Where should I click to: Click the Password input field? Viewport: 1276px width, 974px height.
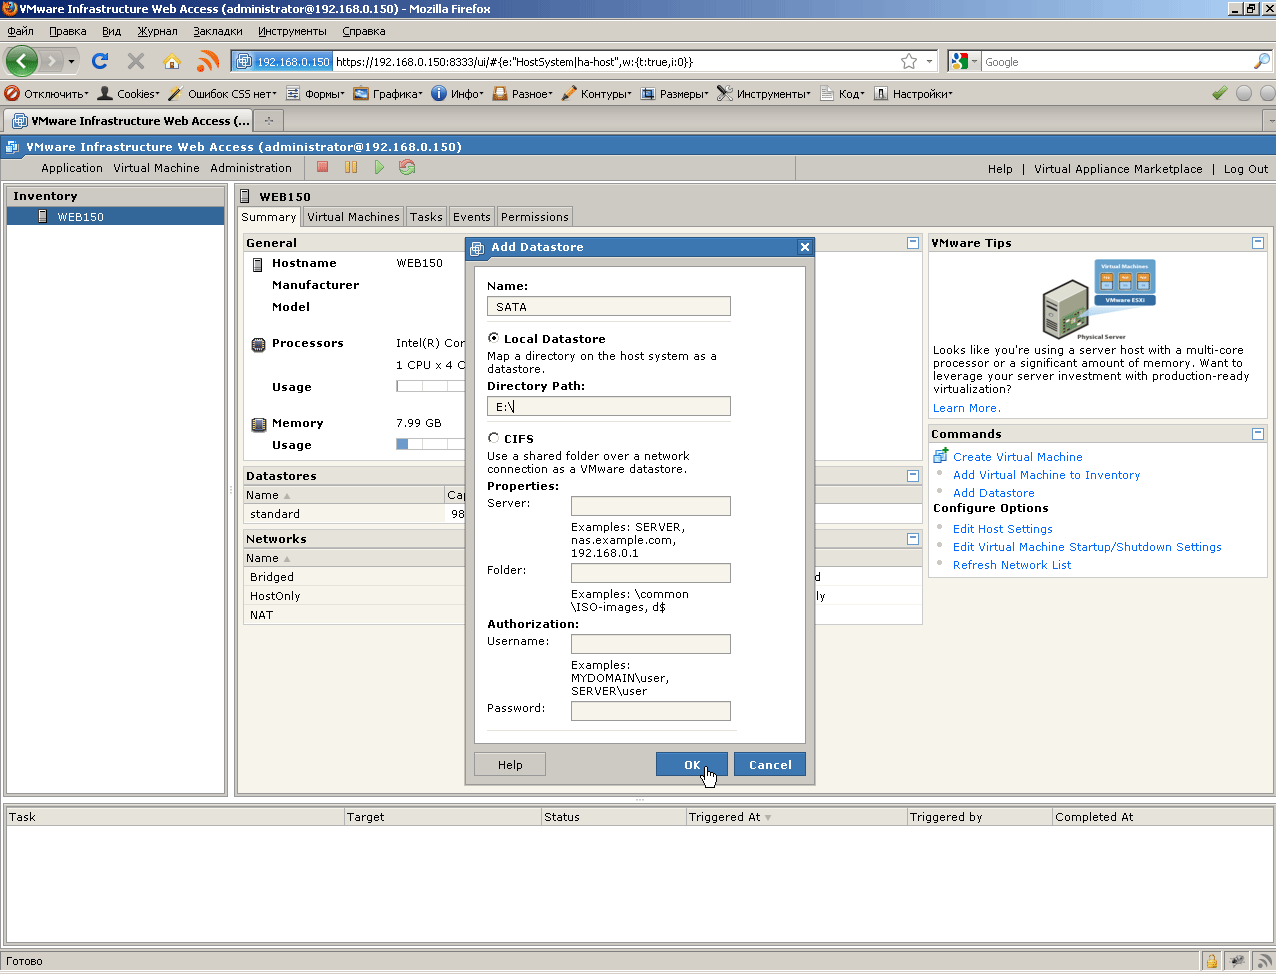click(651, 711)
